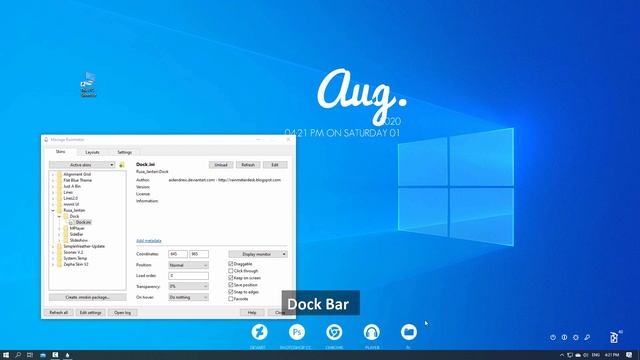Image resolution: width=640 pixels, height=360 pixels.
Task: Open the Display monitor dropdown
Action: pyautogui.click(x=258, y=254)
